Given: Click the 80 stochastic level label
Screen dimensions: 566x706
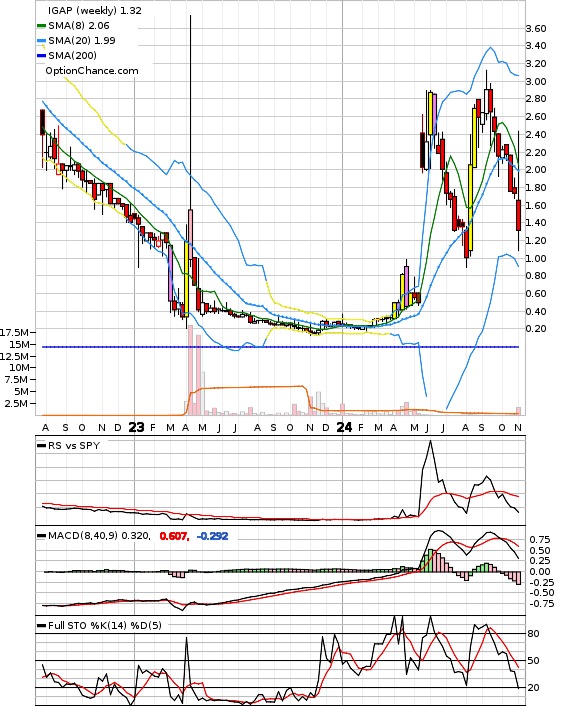Looking at the screenshot, I should click(534, 634).
